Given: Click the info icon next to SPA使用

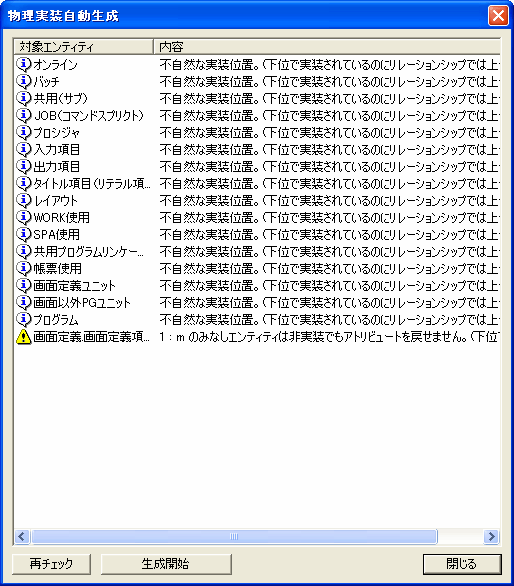Looking at the screenshot, I should tap(23, 234).
